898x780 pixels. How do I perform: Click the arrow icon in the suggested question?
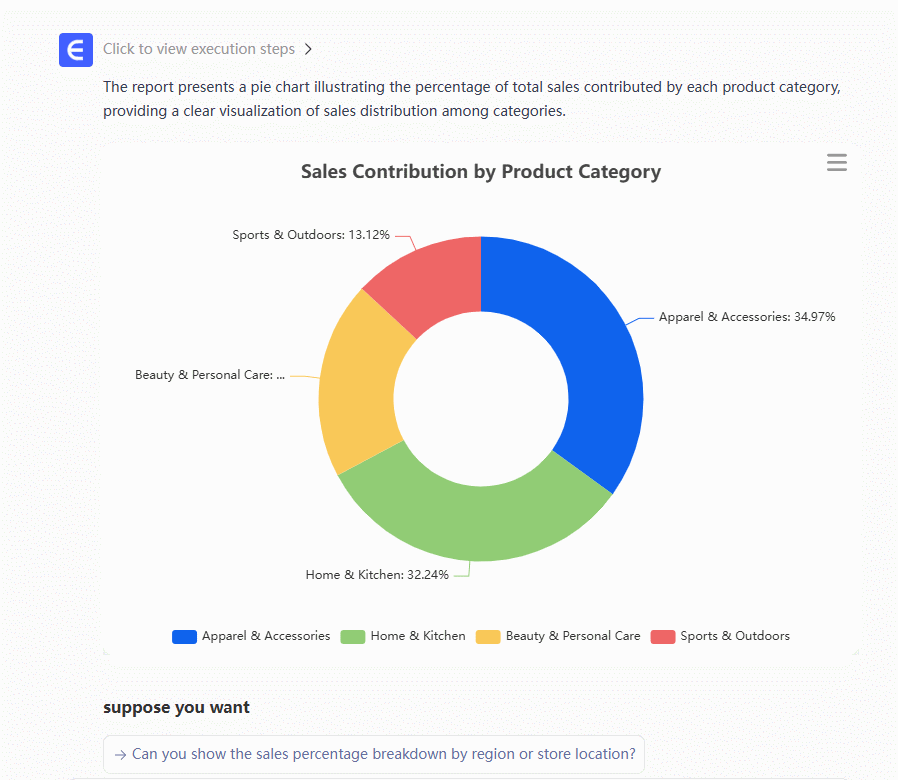point(120,754)
